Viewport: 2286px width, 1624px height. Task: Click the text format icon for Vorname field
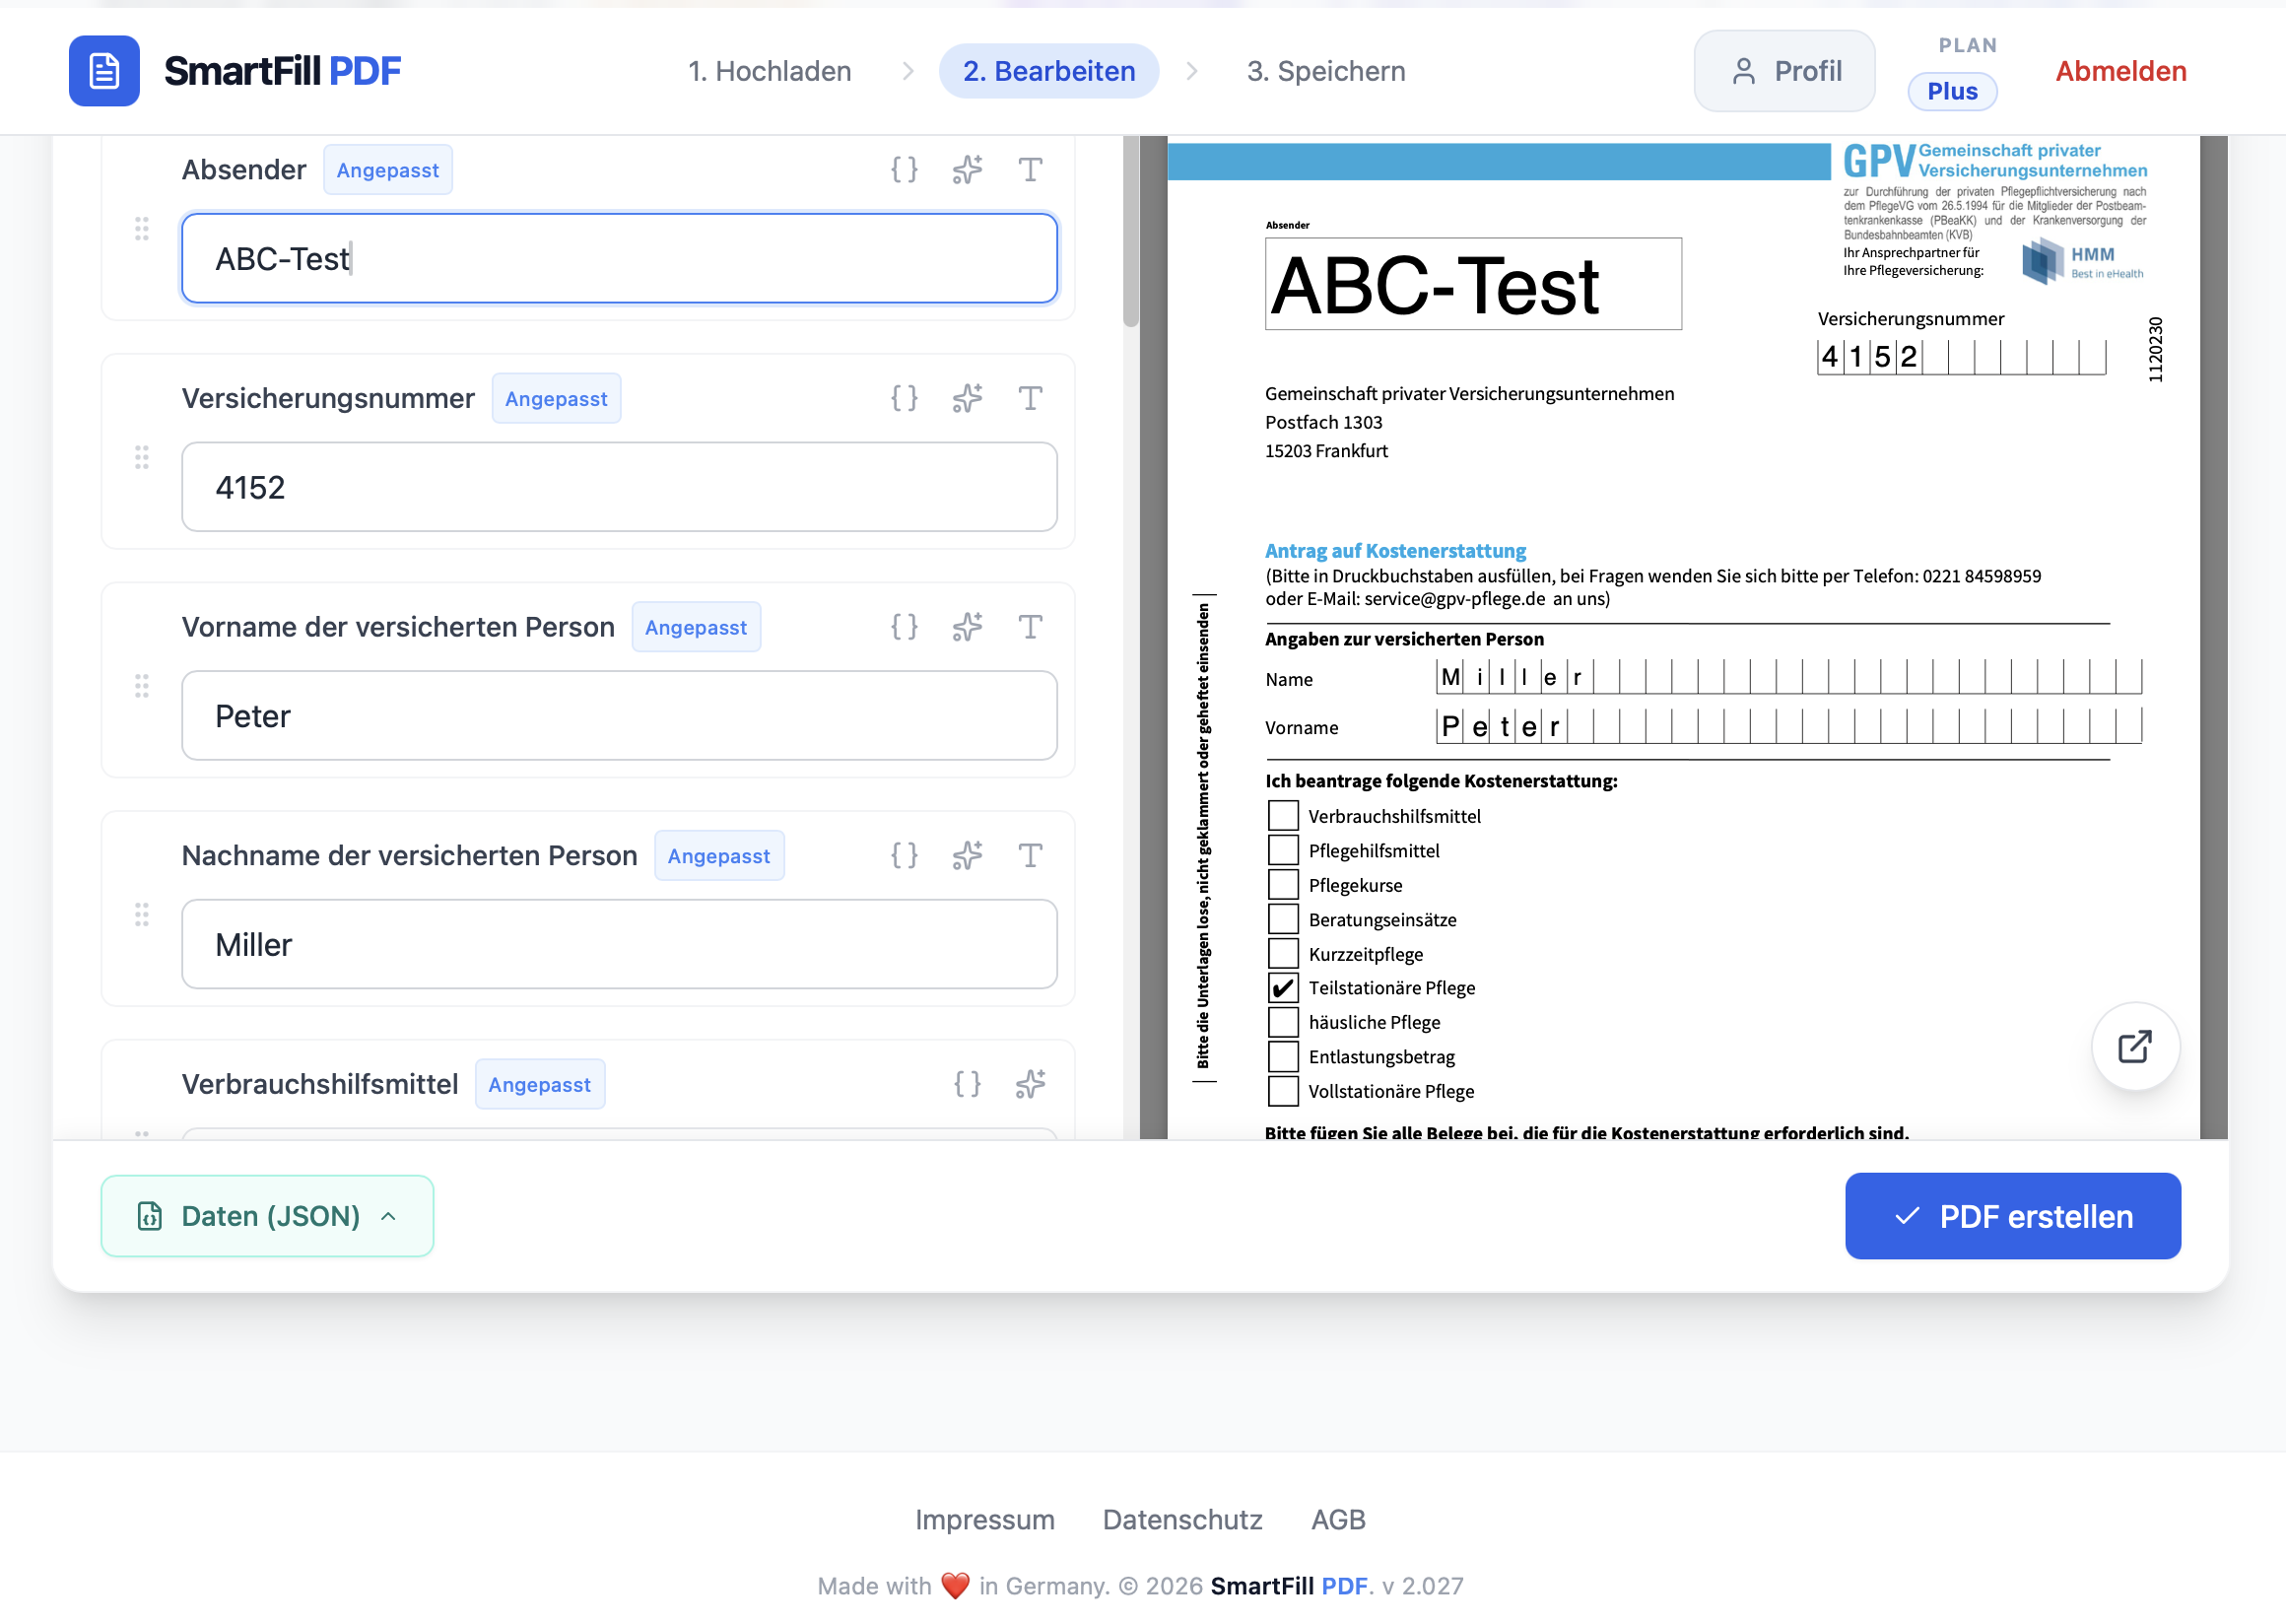tap(1030, 627)
